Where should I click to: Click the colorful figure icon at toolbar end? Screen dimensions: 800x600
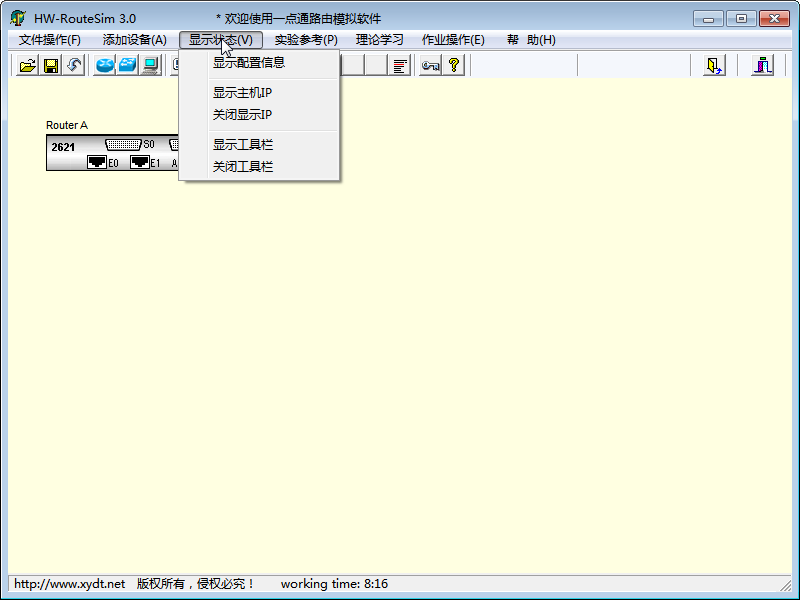(x=763, y=65)
